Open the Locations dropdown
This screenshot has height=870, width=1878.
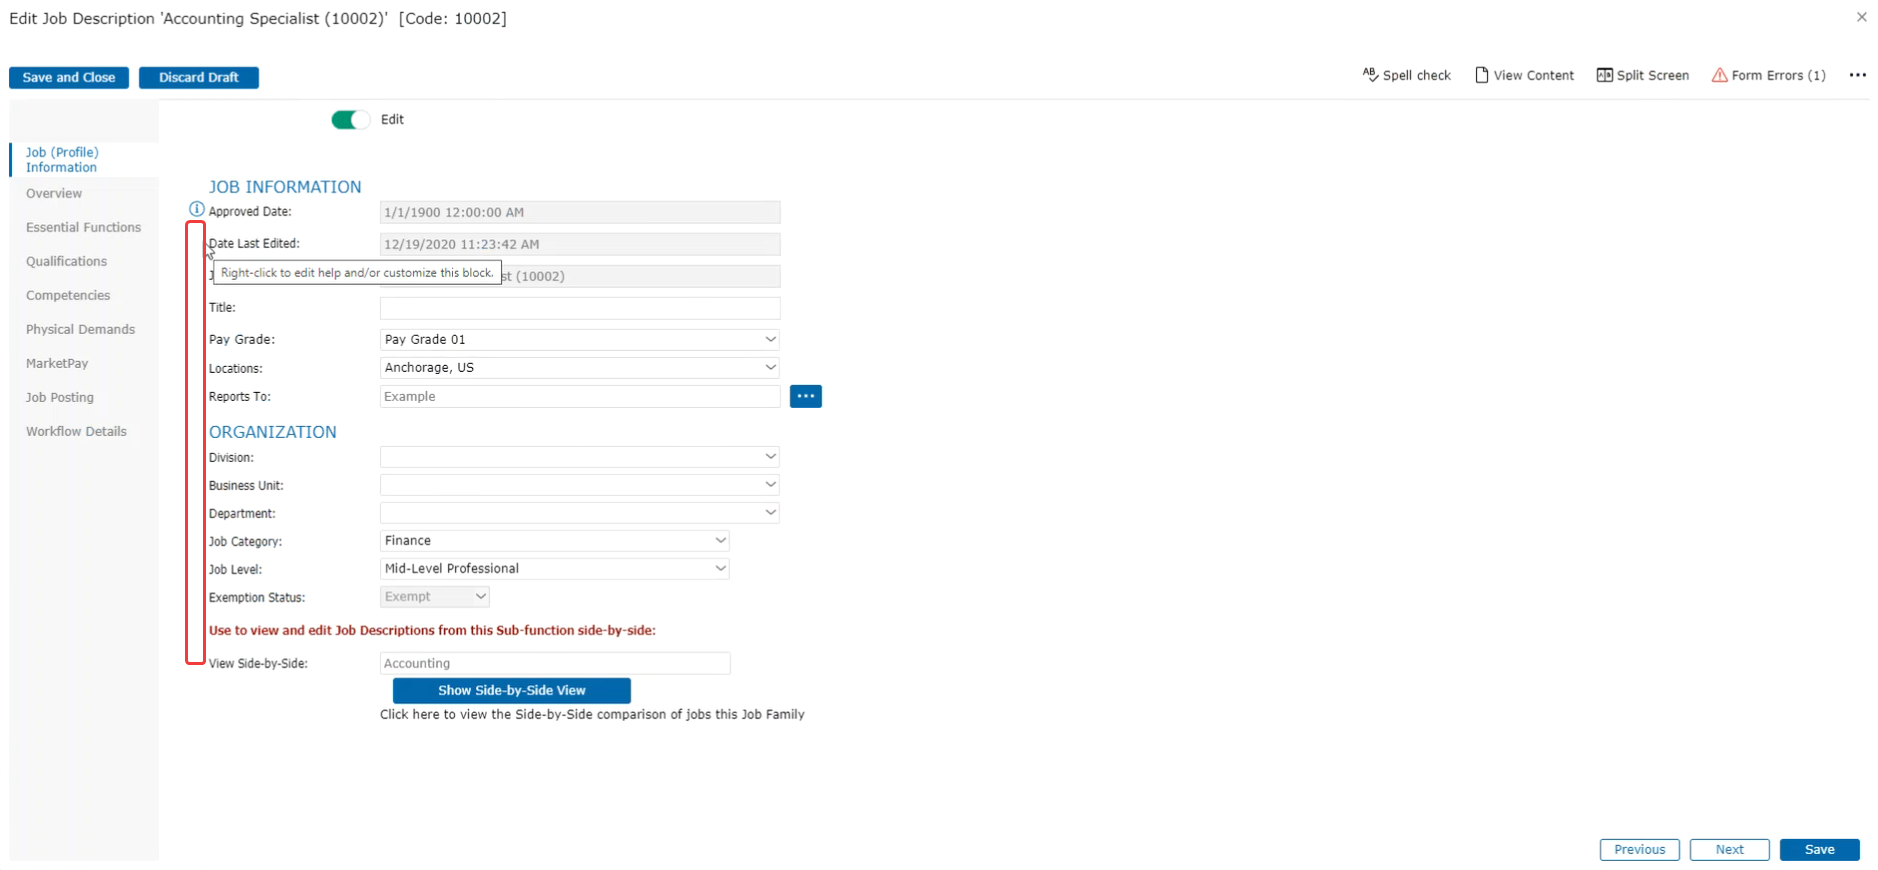pyautogui.click(x=770, y=368)
